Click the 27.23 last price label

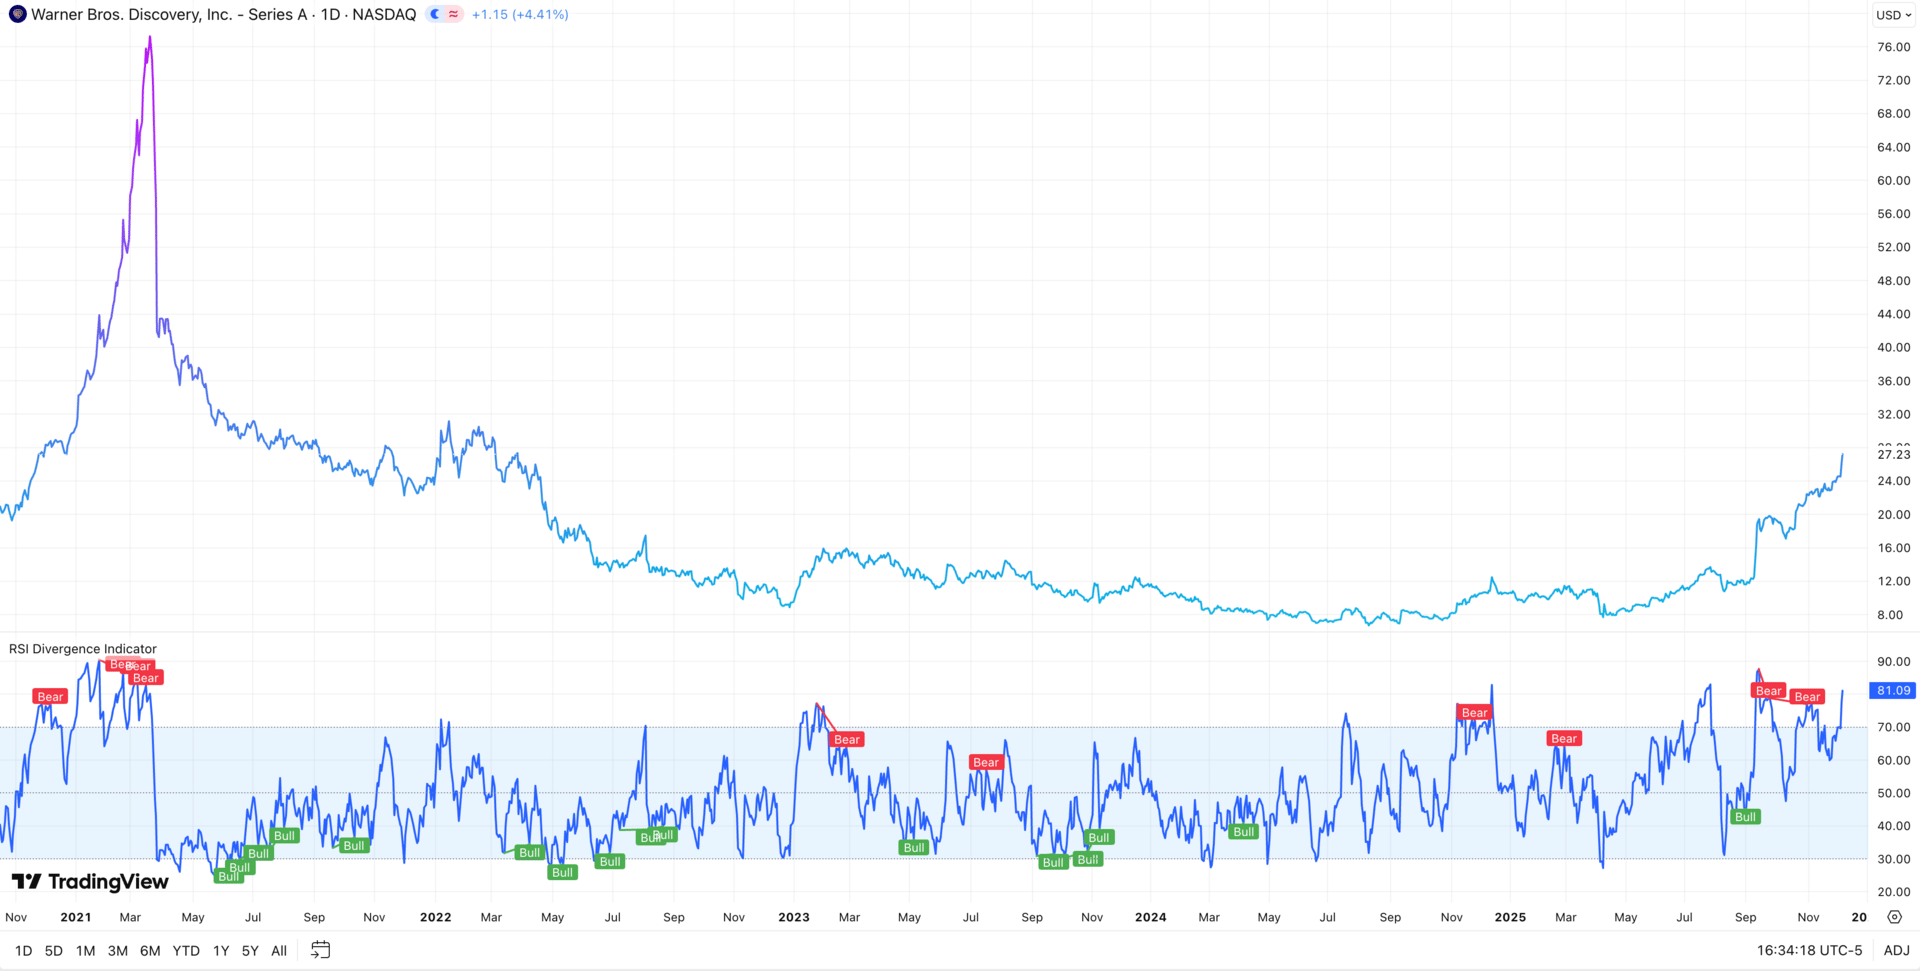click(x=1893, y=454)
